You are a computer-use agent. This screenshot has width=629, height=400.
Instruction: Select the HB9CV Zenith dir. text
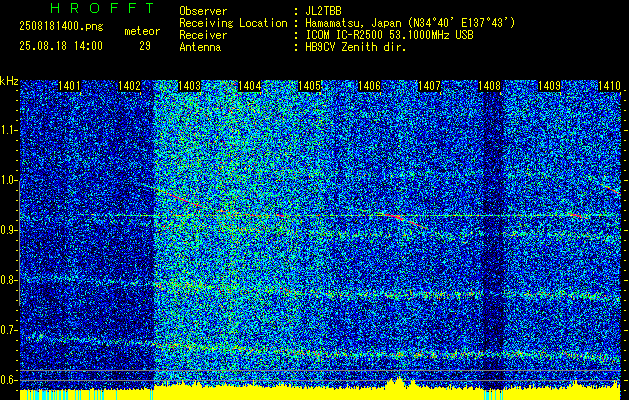[356, 47]
